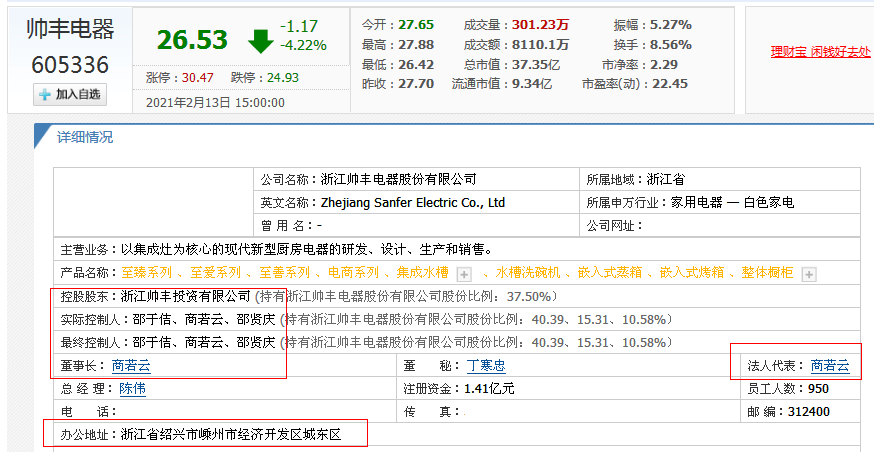Click the 公司网址 field label

tap(615, 226)
